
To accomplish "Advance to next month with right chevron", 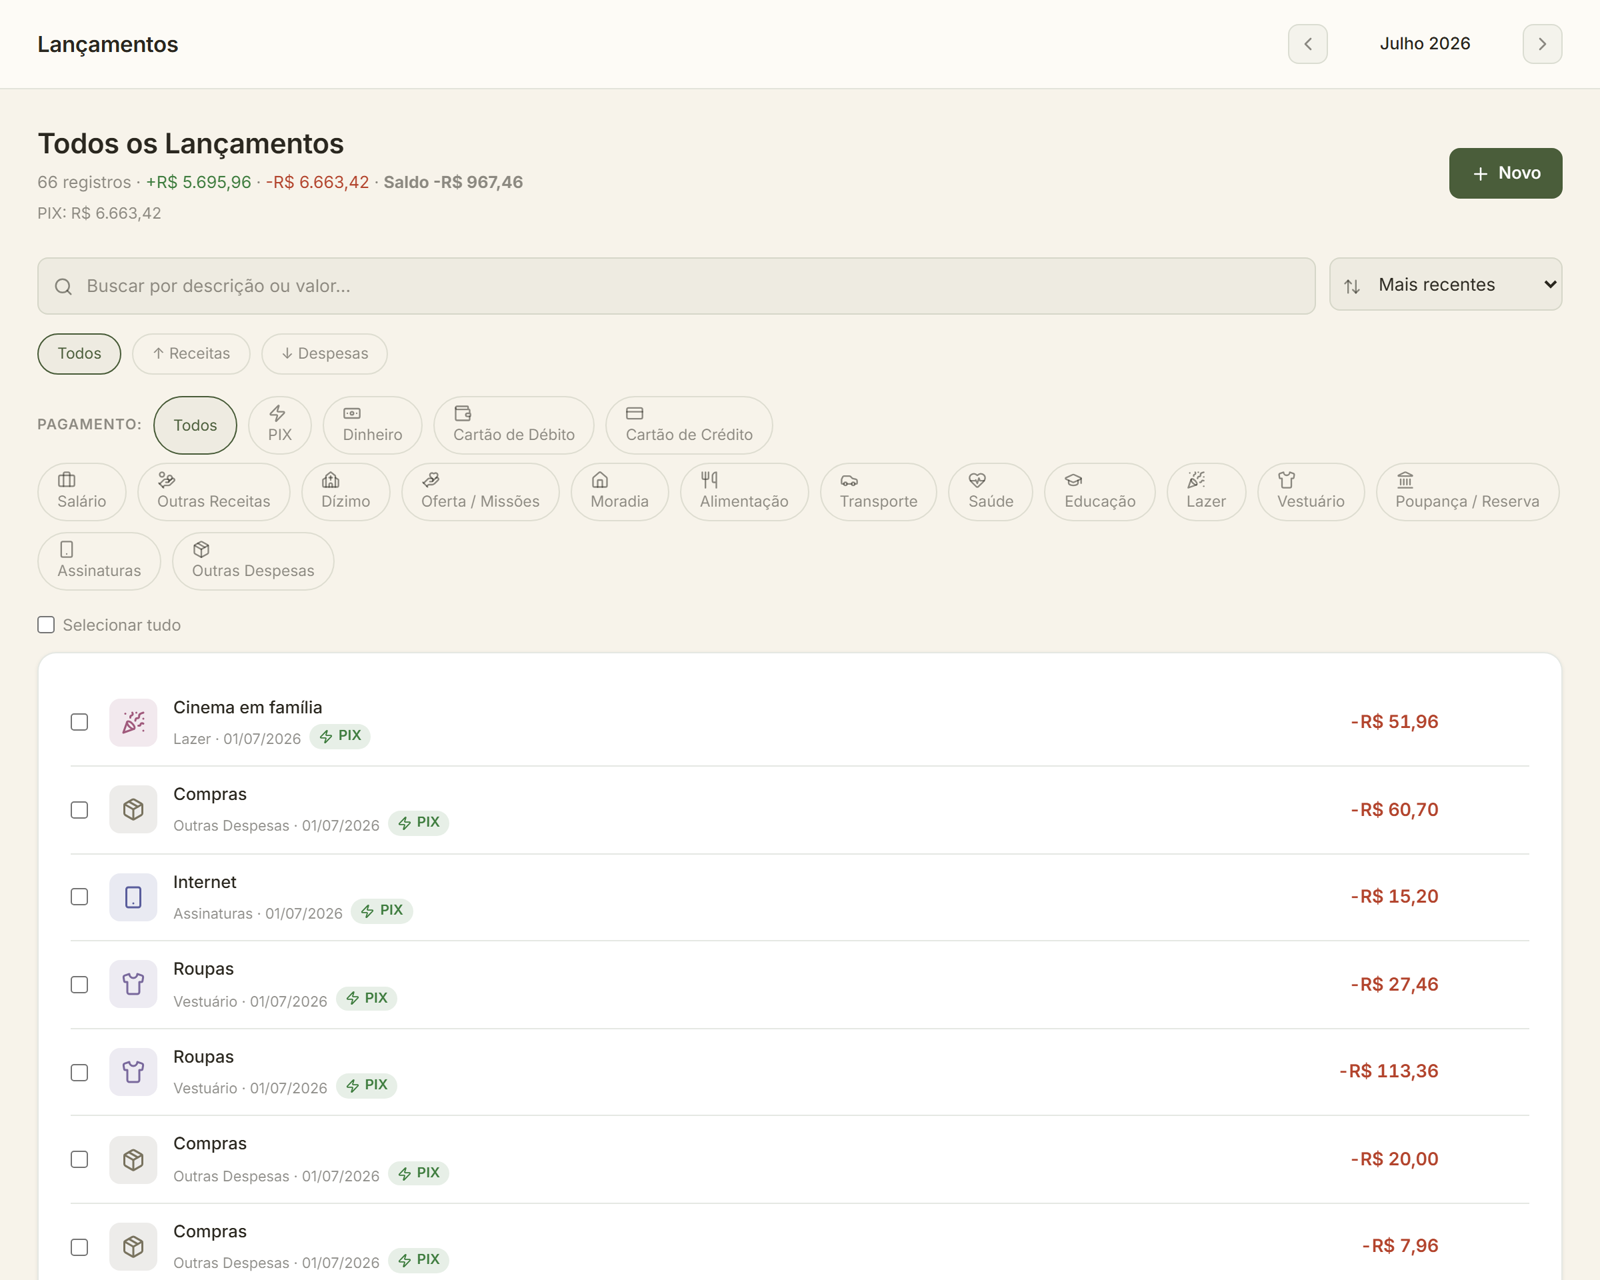I will click(1542, 44).
